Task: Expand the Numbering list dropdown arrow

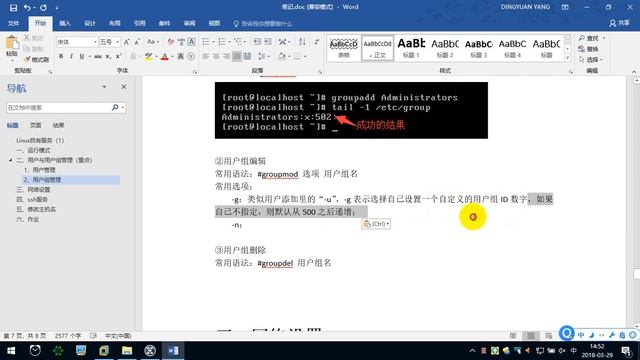Action: [229, 42]
